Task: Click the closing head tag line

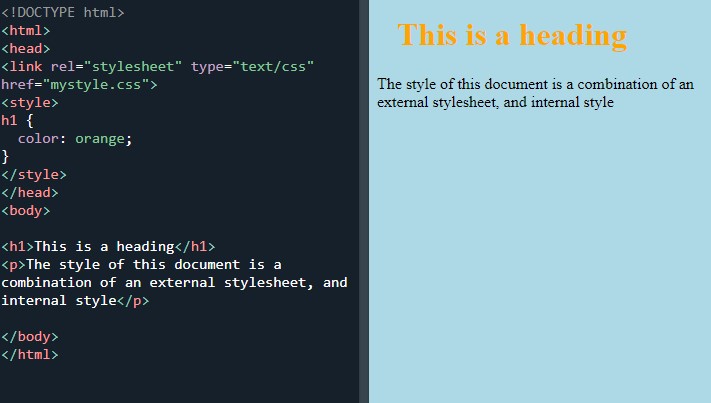Action: click(x=29, y=193)
